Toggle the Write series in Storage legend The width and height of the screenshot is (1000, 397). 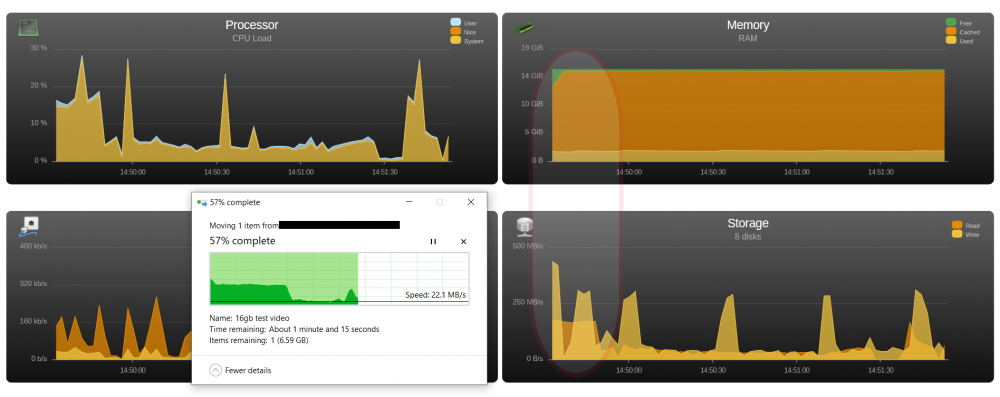(965, 234)
